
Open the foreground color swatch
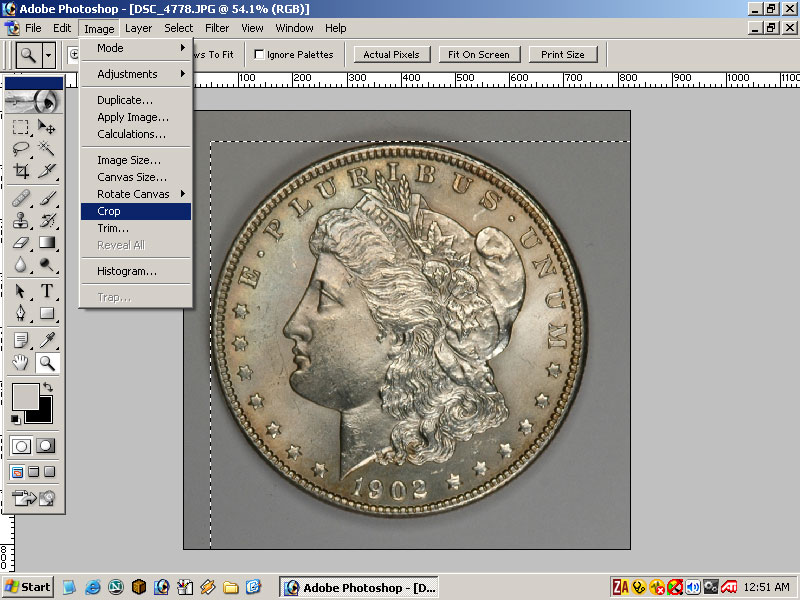(24, 396)
